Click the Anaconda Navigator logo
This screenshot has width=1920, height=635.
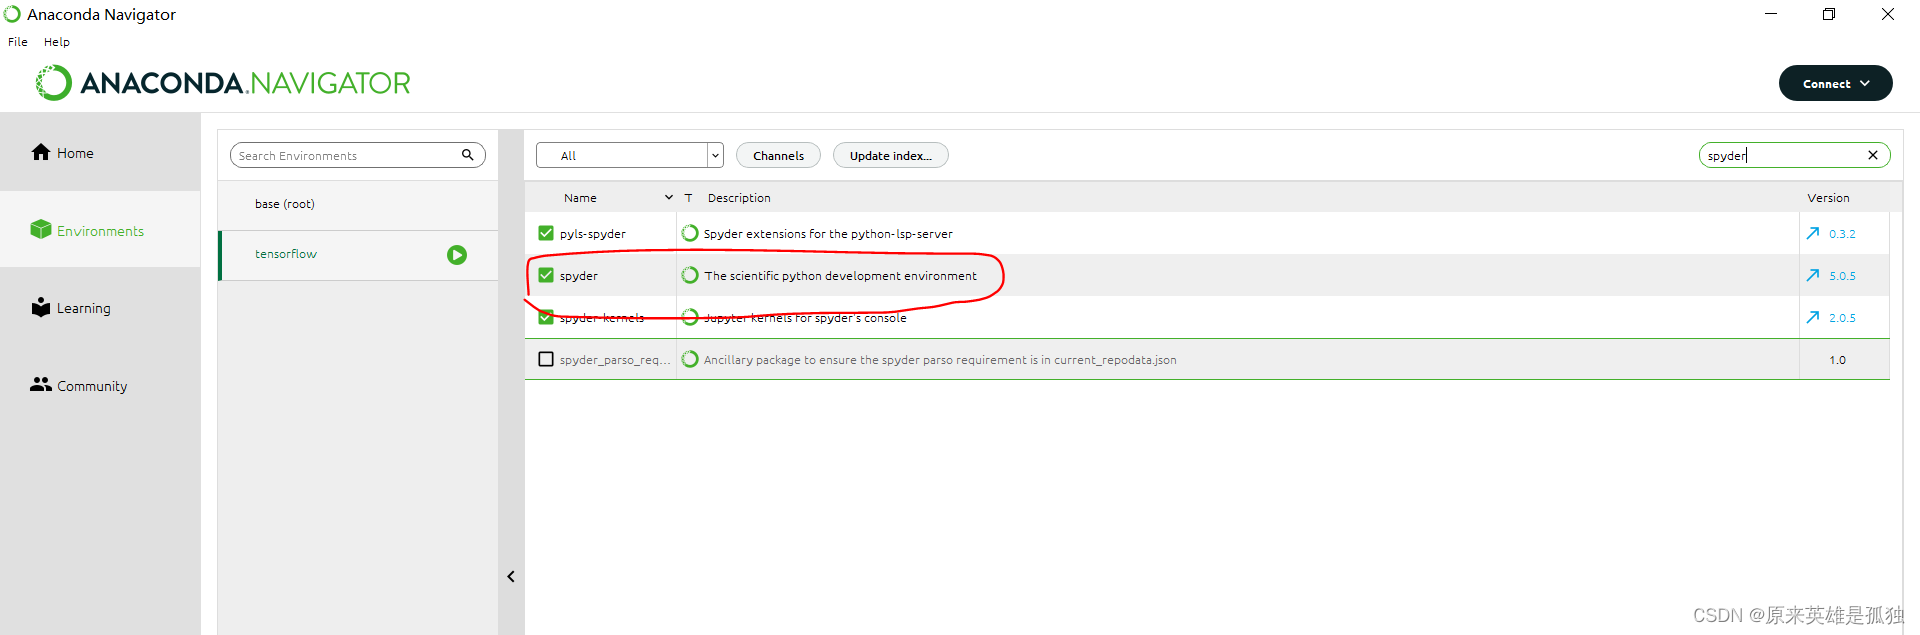point(223,83)
